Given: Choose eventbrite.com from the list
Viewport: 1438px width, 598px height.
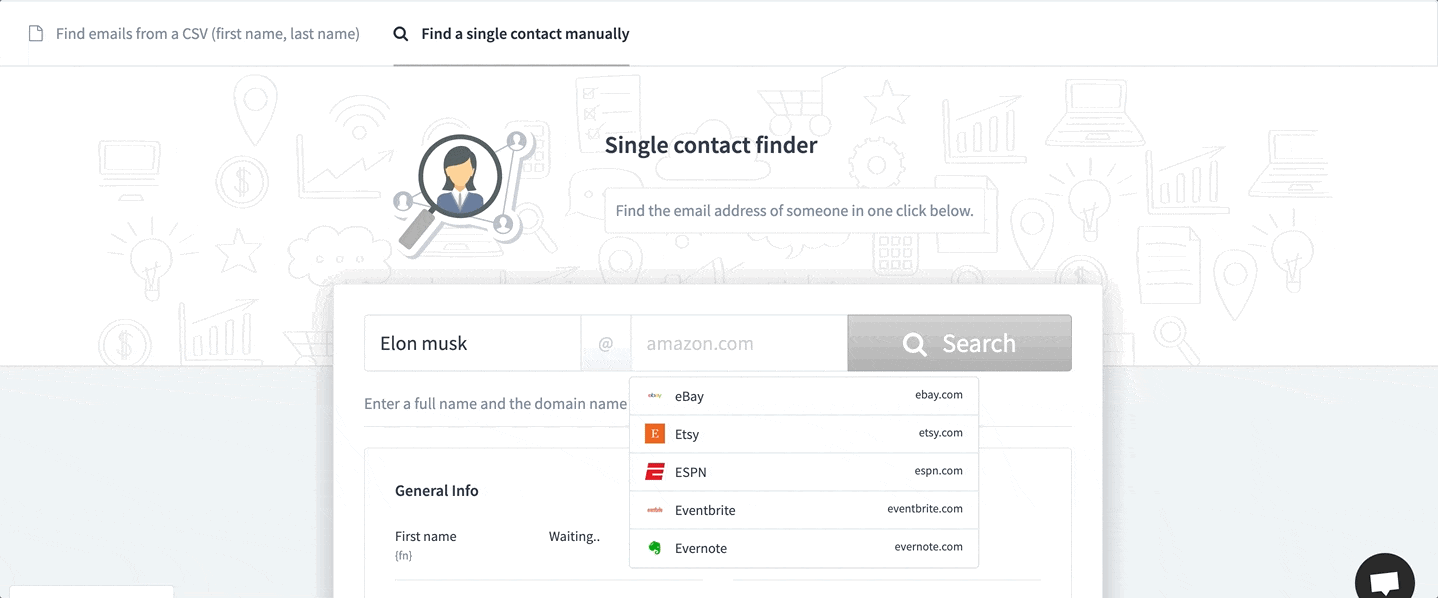Looking at the screenshot, I should coord(804,510).
